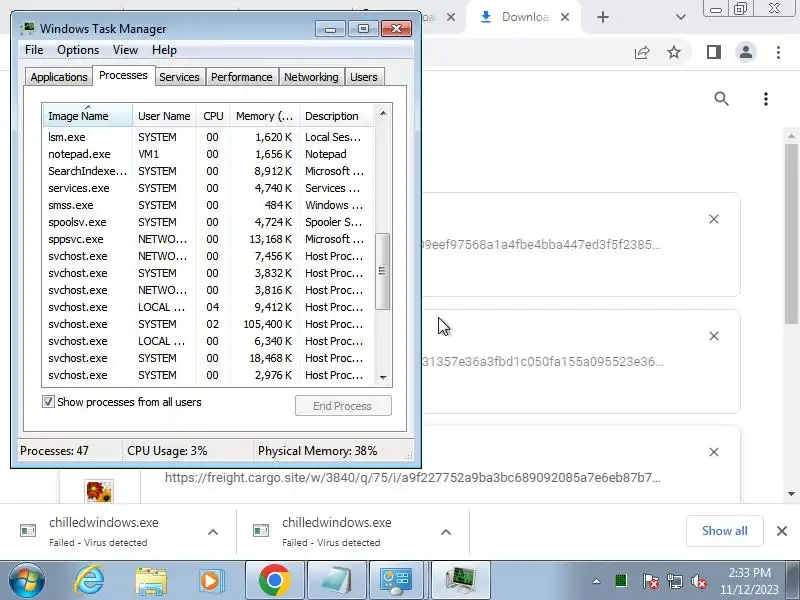Switch to the Applications tab

pos(59,77)
